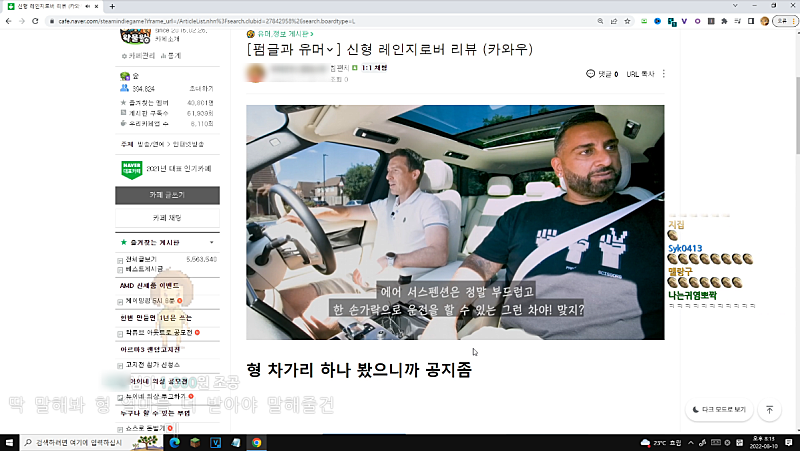Click the browser back arrow
The image size is (800, 451).
[8, 21]
